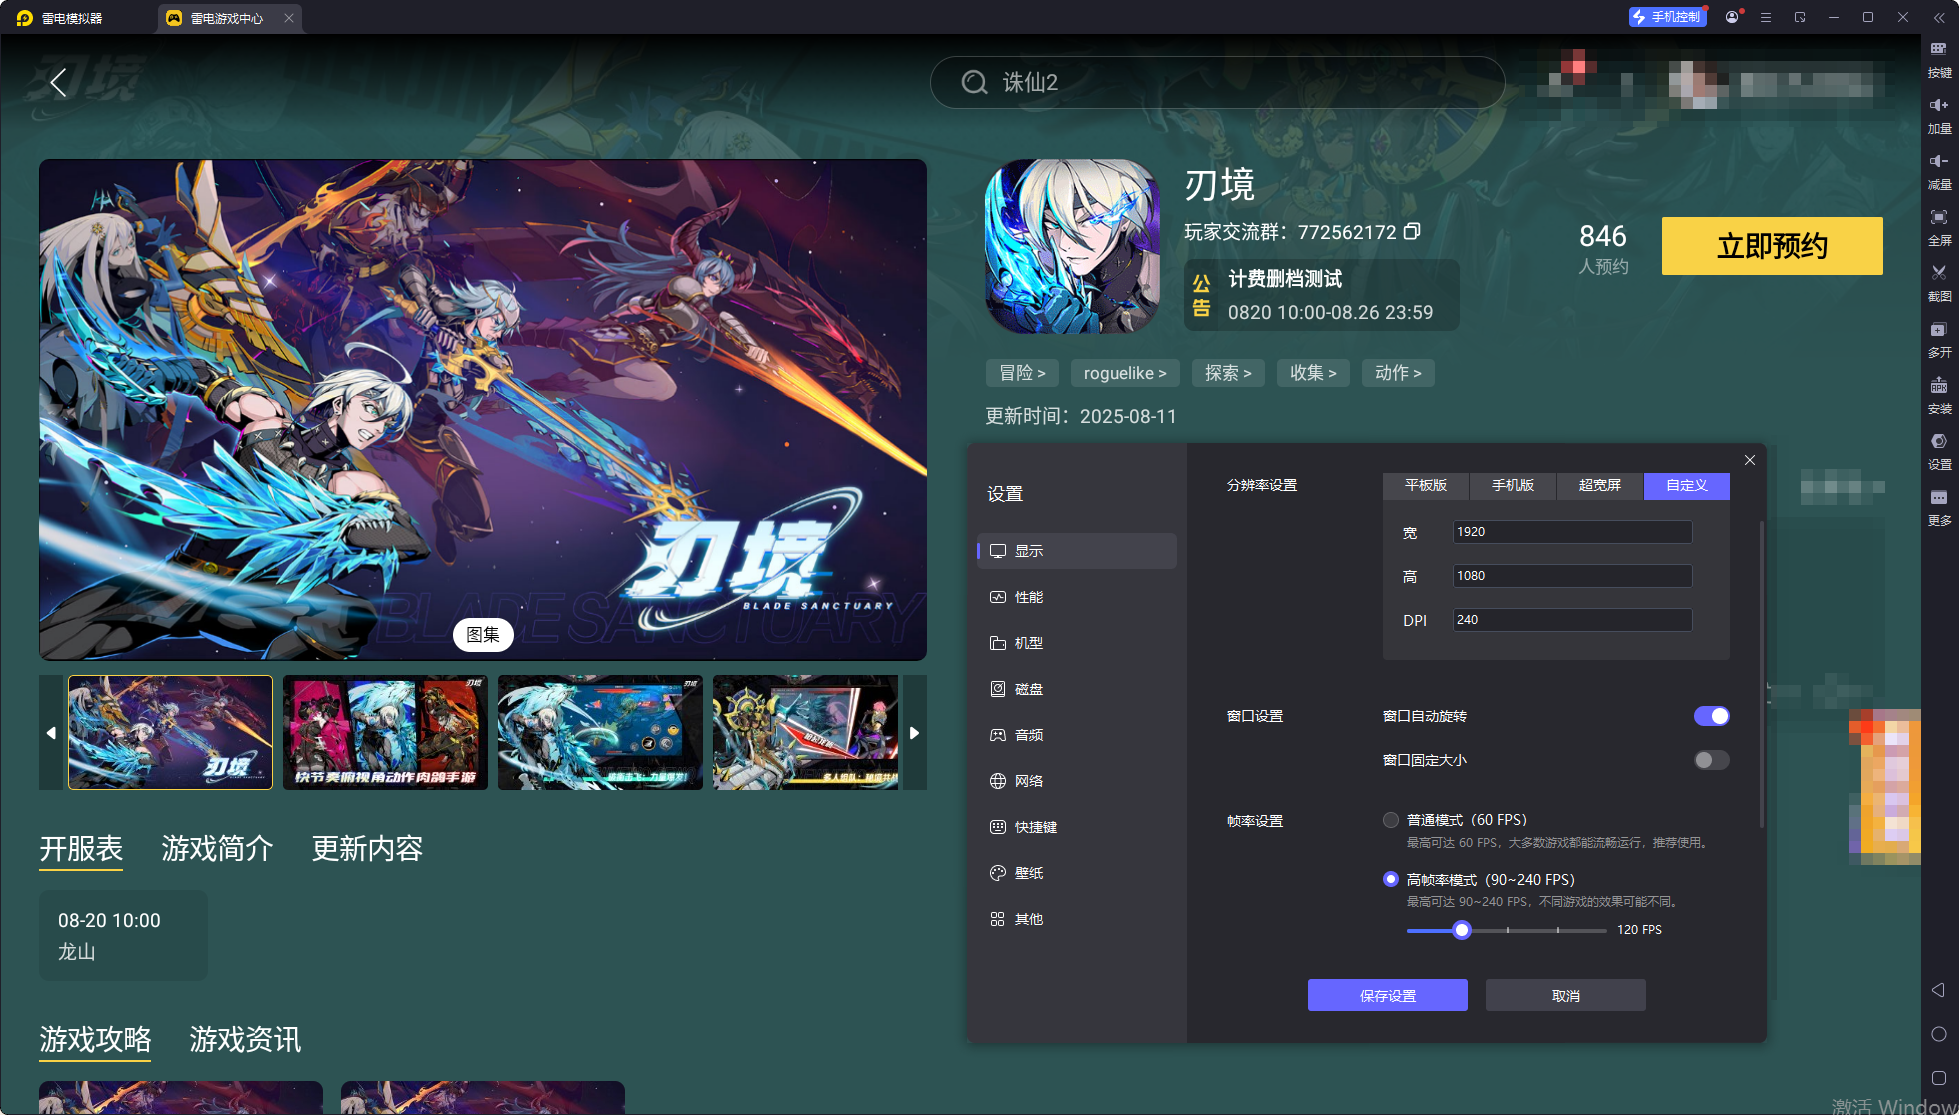1959x1115 pixels.
Task: Choose the 超宽屏 ultrawide resolution tab
Action: 1600,485
